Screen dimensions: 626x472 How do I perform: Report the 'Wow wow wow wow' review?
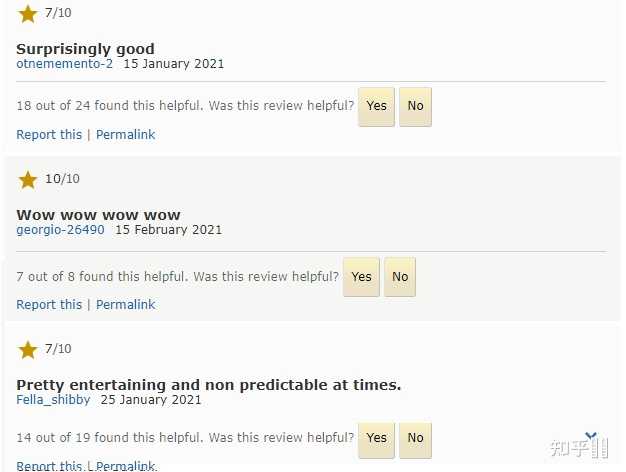pos(49,305)
